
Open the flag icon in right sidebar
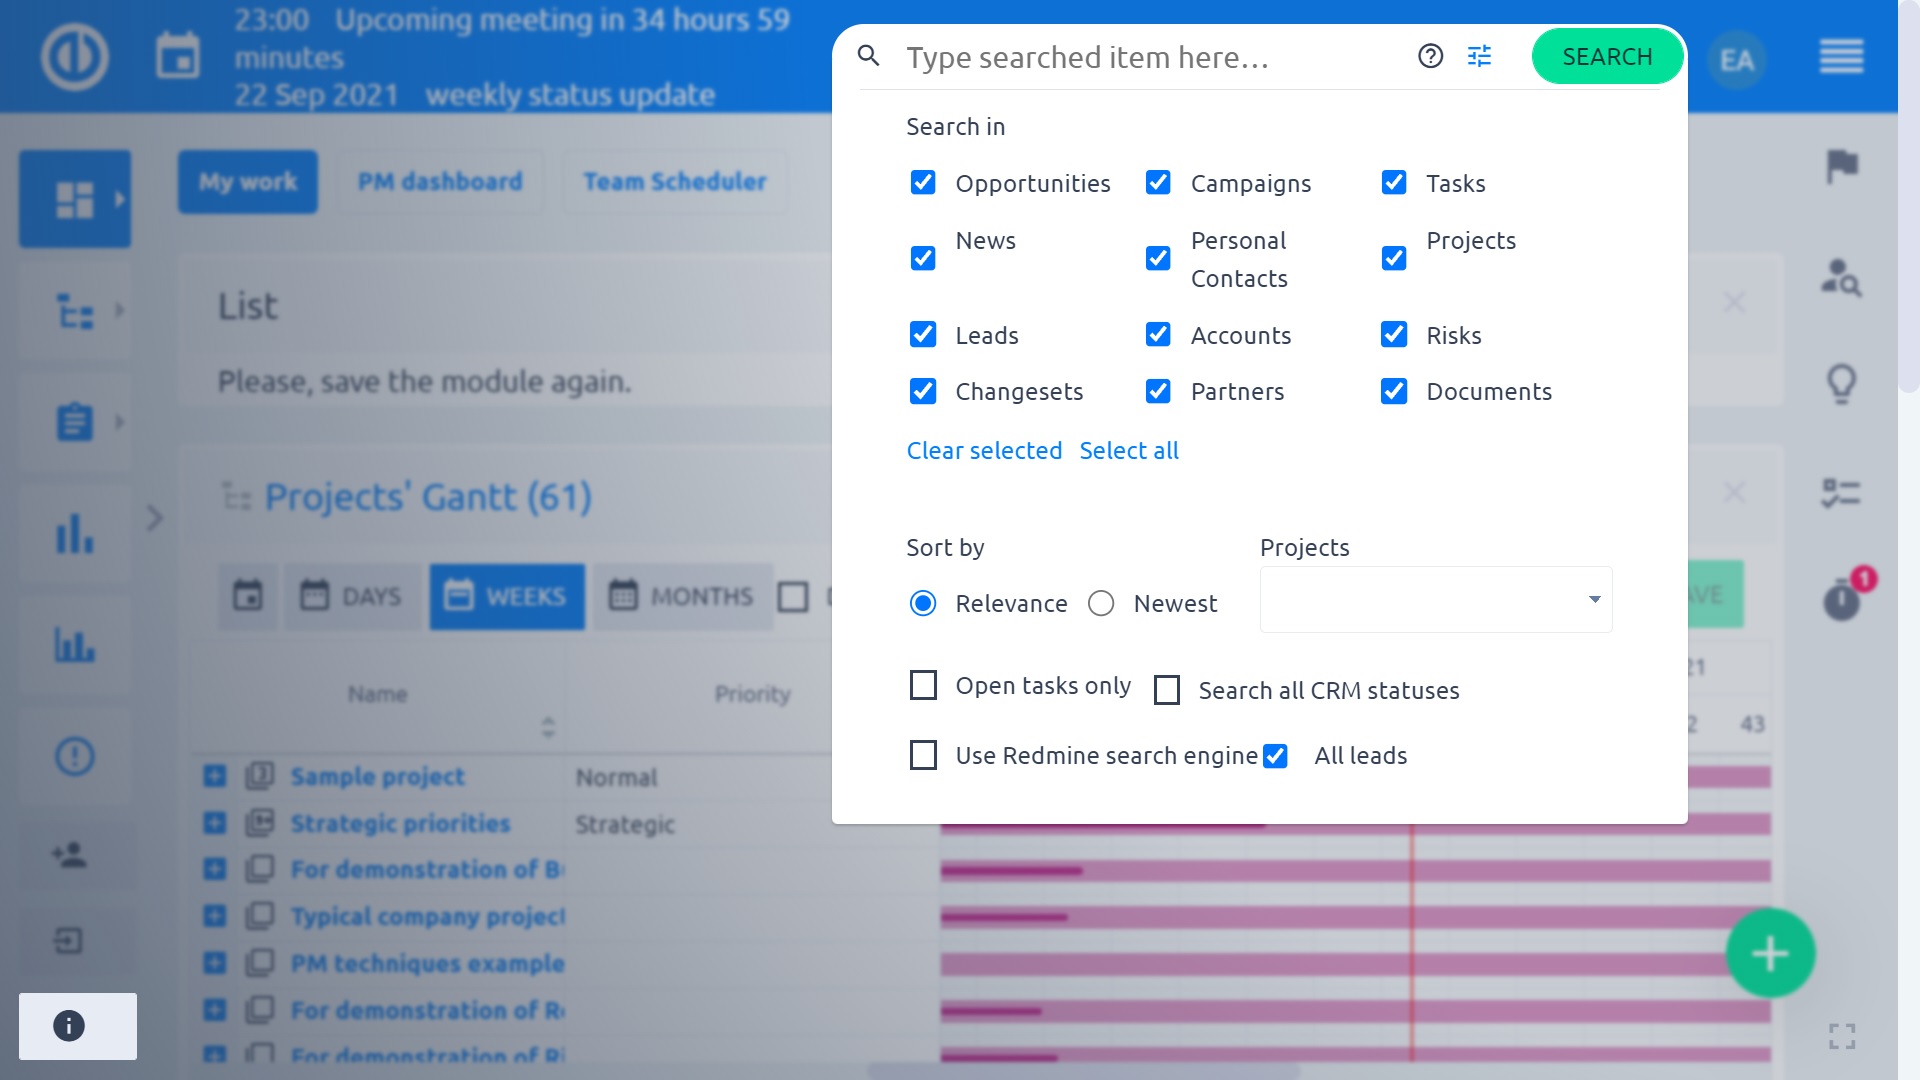[1841, 166]
